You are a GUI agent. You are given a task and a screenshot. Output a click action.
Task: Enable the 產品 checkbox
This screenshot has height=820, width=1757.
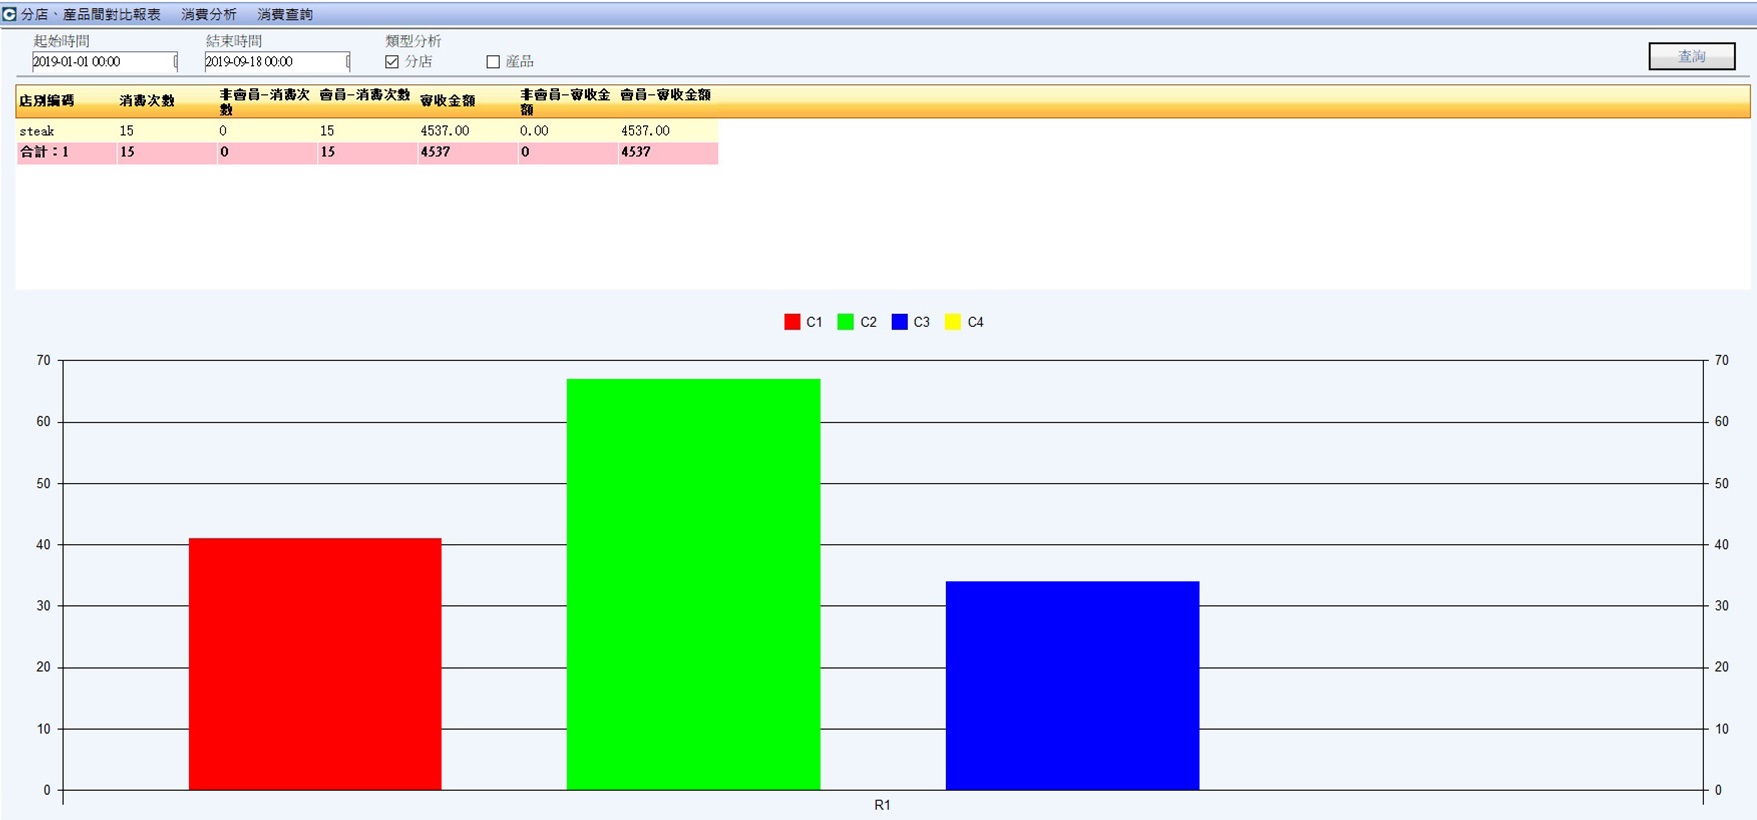point(493,62)
